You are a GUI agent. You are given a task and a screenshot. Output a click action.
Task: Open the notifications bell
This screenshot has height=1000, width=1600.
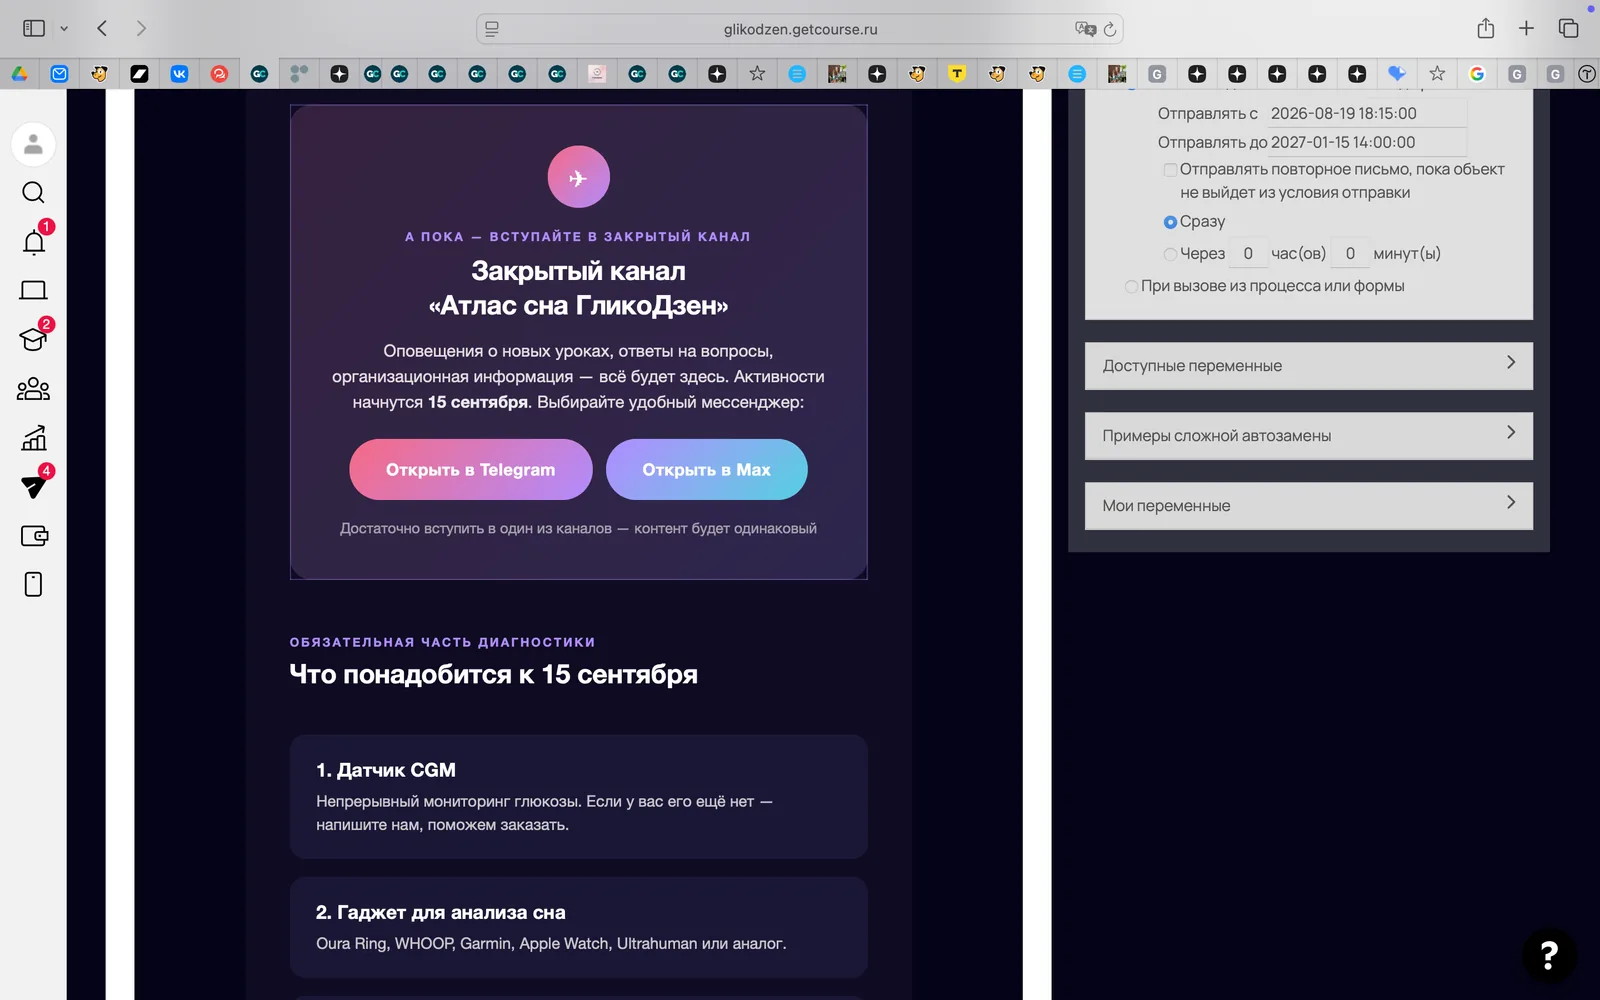(33, 242)
